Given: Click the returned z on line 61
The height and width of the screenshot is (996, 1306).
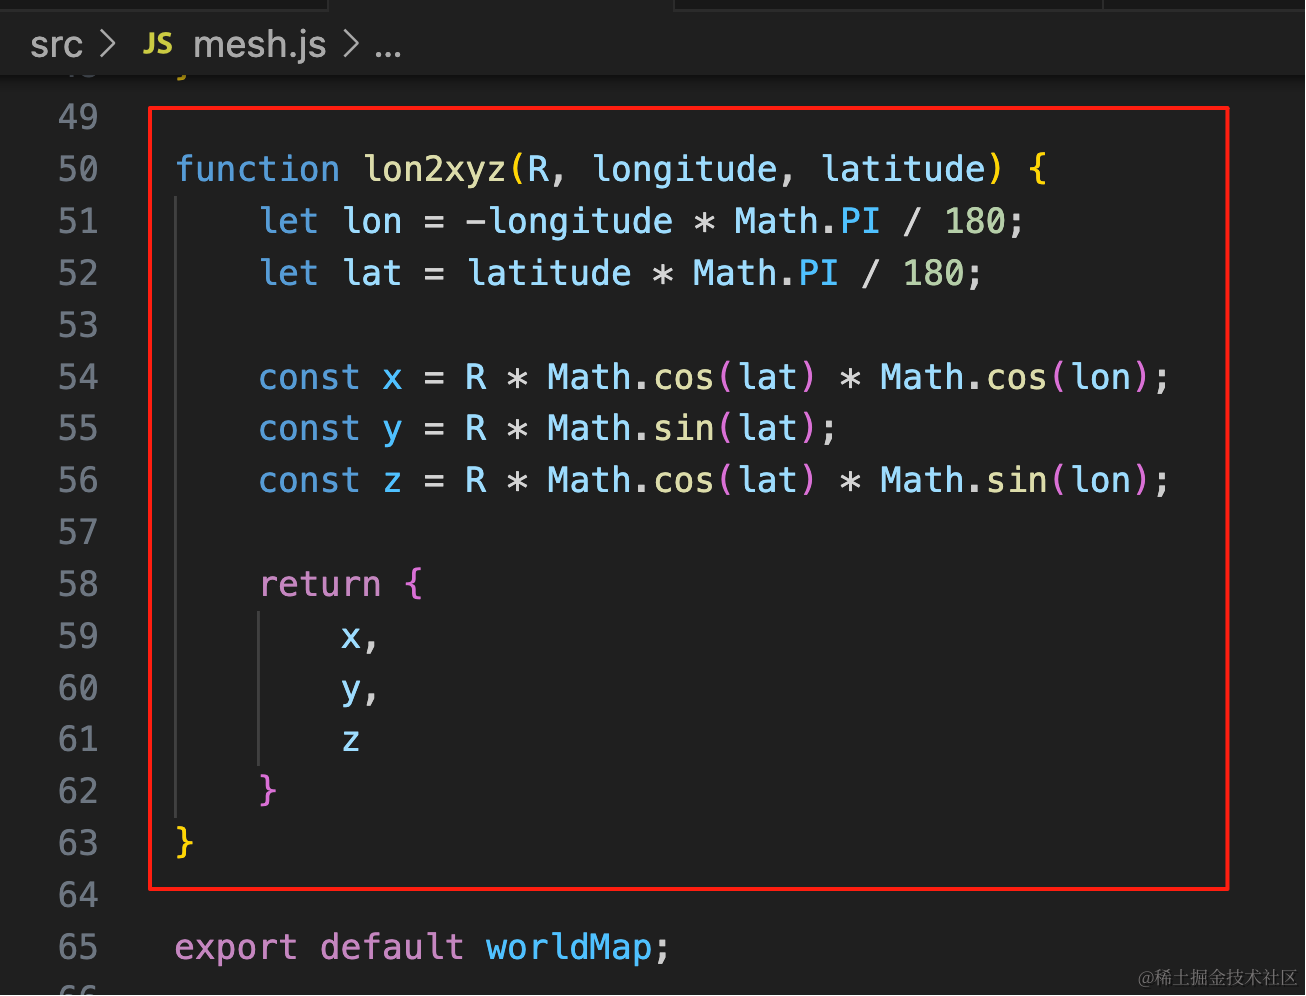Looking at the screenshot, I should pyautogui.click(x=351, y=741).
